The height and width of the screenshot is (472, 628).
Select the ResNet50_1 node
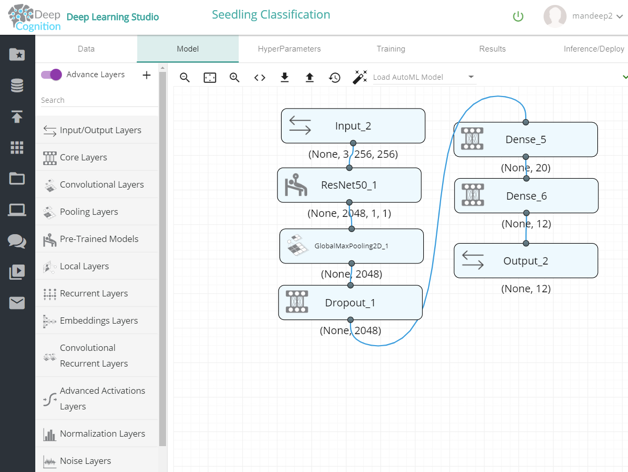(349, 185)
